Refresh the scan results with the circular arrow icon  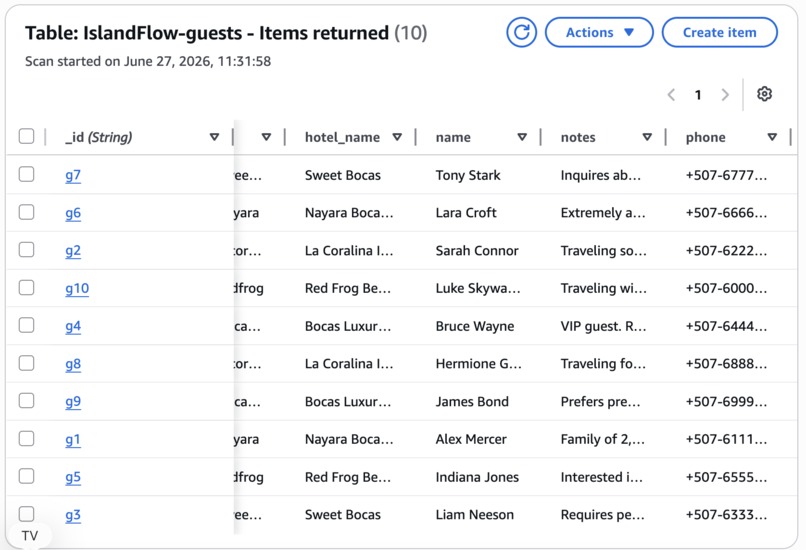(521, 32)
